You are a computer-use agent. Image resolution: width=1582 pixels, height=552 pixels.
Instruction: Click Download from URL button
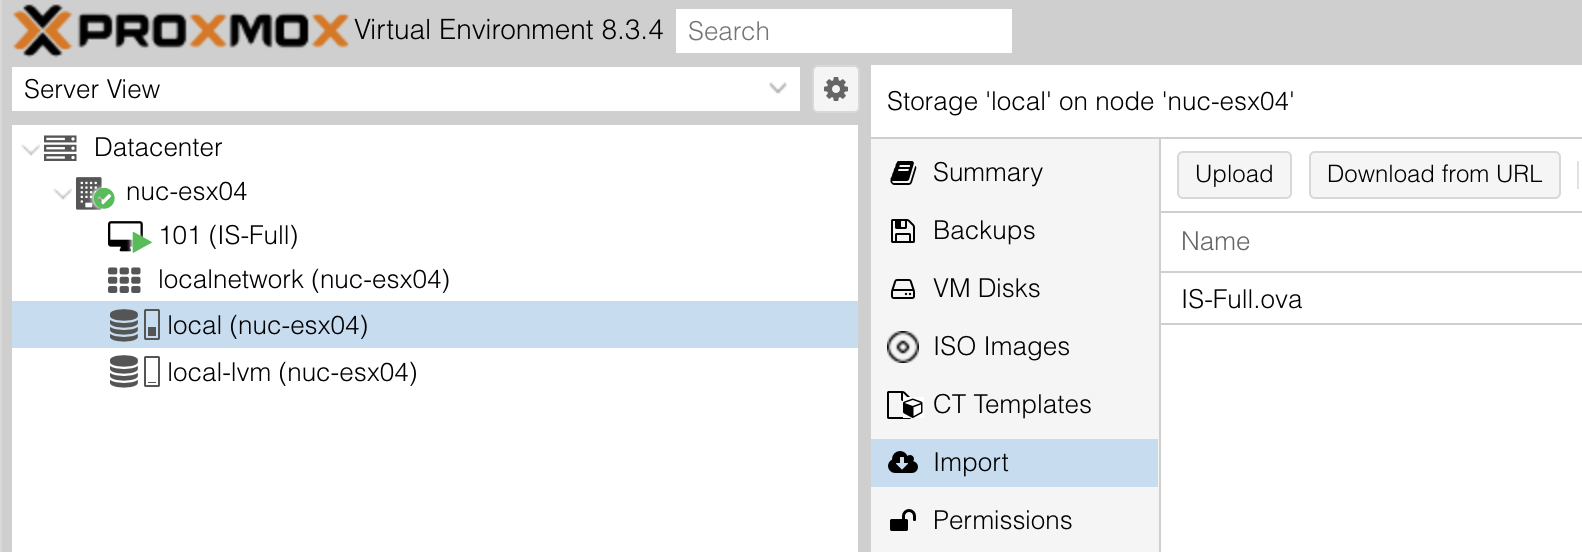click(x=1434, y=175)
